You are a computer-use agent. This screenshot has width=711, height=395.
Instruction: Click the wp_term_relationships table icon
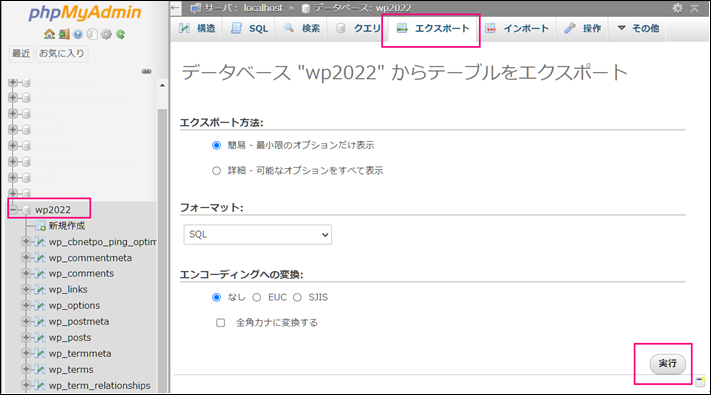[40, 385]
